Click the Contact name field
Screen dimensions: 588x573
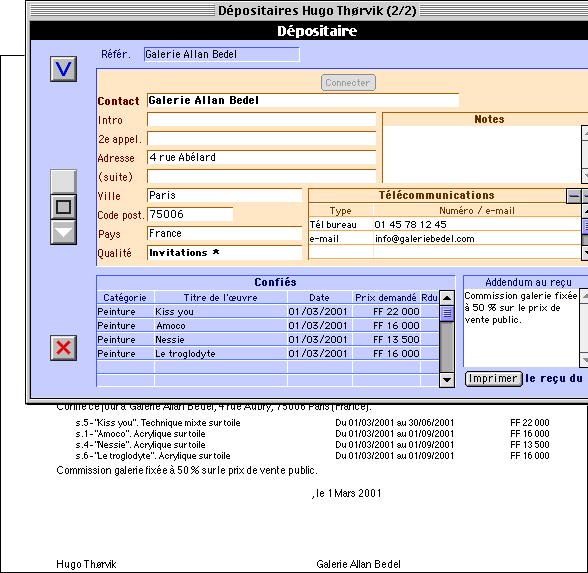pos(303,100)
